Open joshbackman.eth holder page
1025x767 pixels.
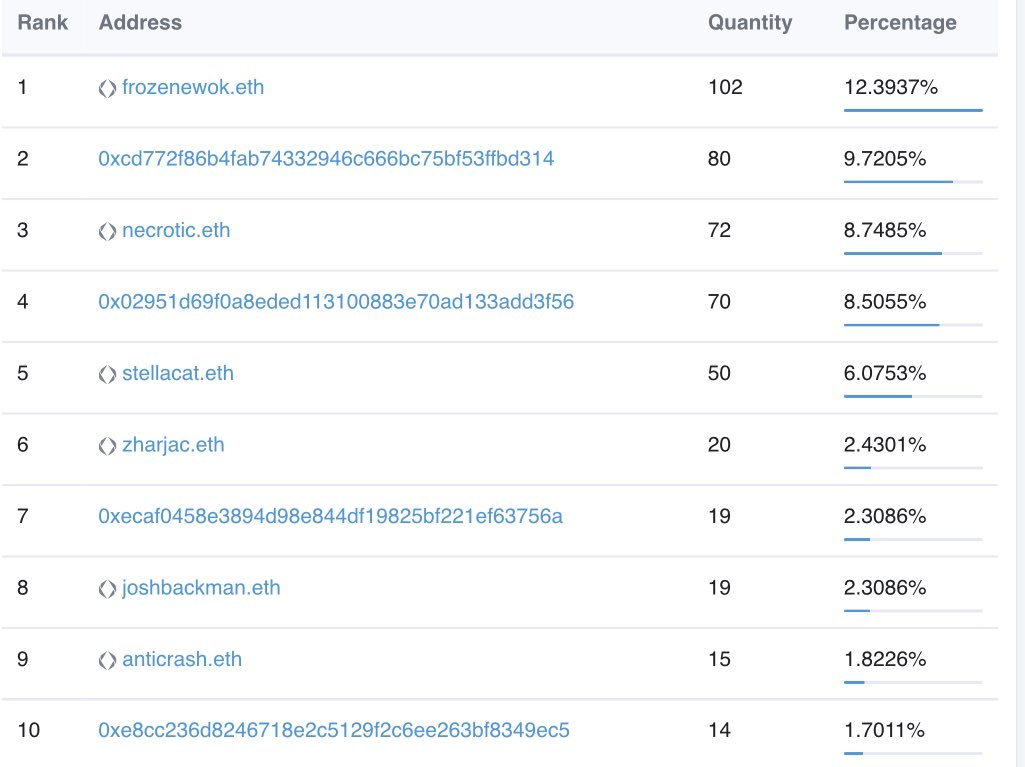coord(201,588)
